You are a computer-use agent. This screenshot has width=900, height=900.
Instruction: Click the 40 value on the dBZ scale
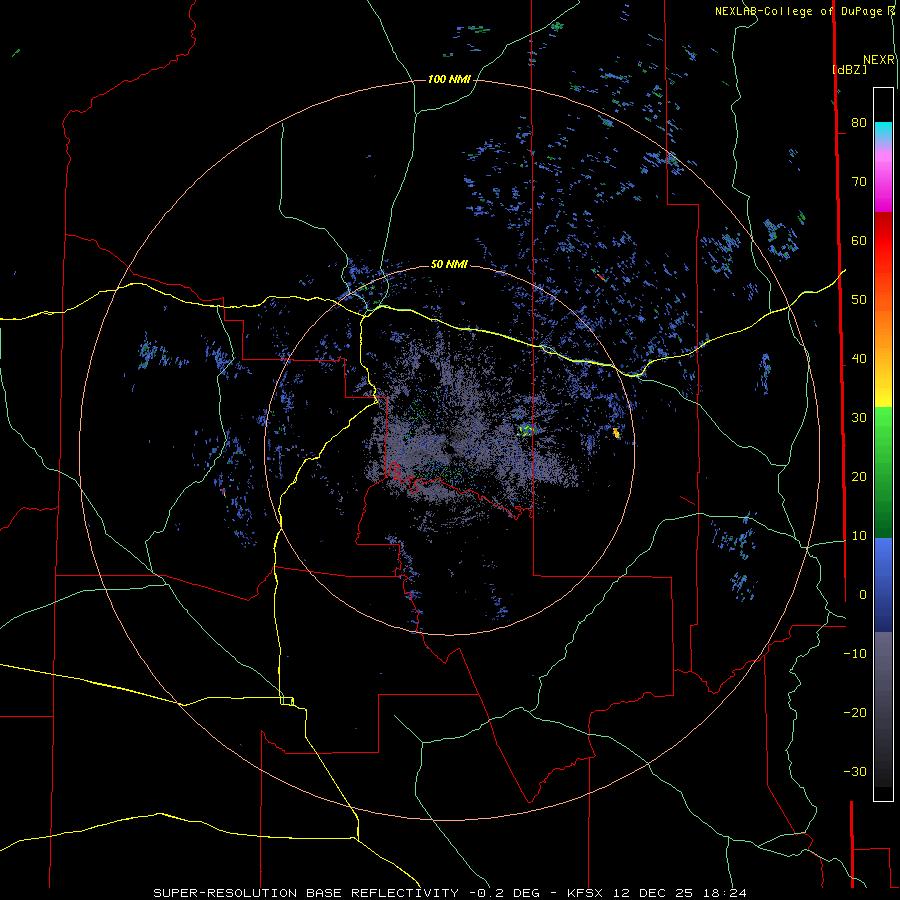tap(859, 359)
